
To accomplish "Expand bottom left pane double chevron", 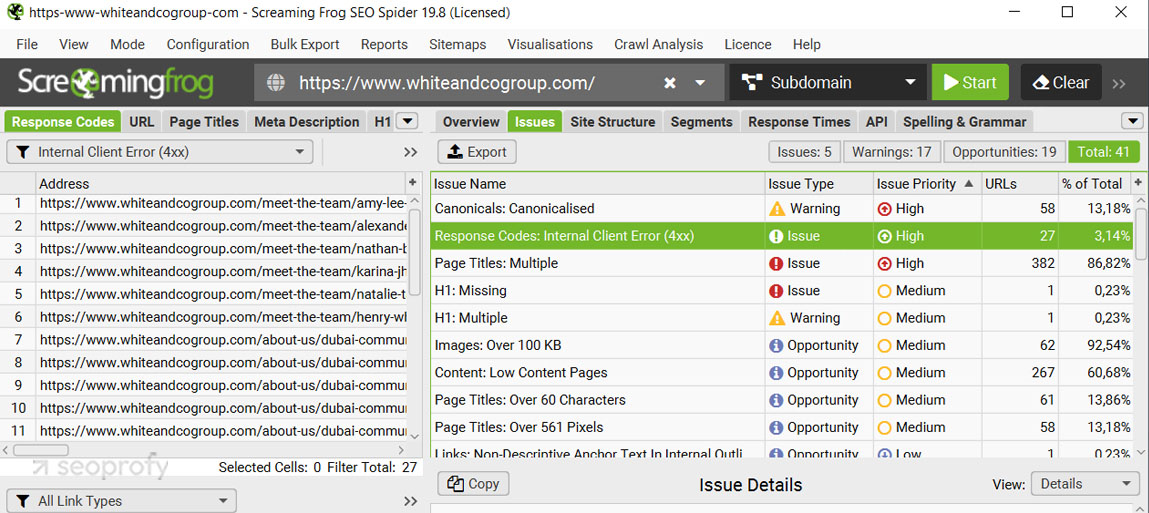I will point(410,502).
